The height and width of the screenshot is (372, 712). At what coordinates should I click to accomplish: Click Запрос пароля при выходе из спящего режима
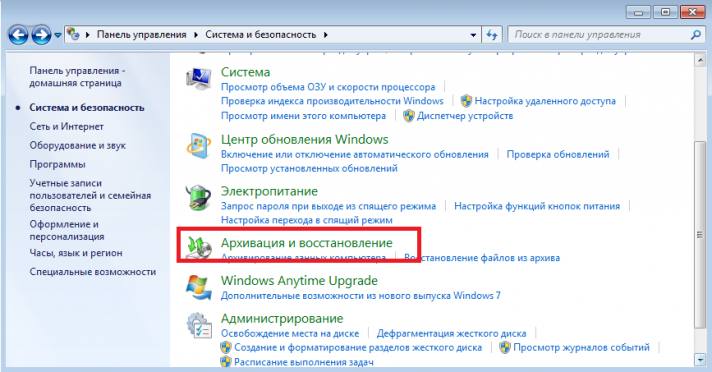tap(328, 206)
